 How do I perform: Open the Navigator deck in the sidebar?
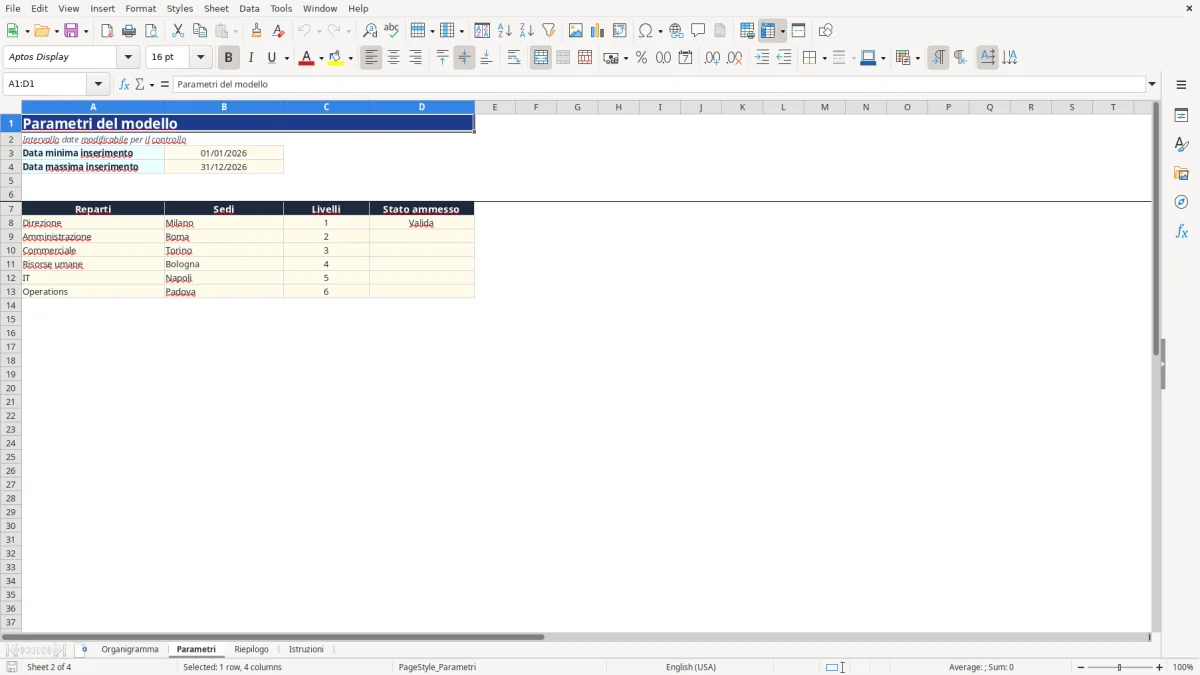coord(1181,202)
